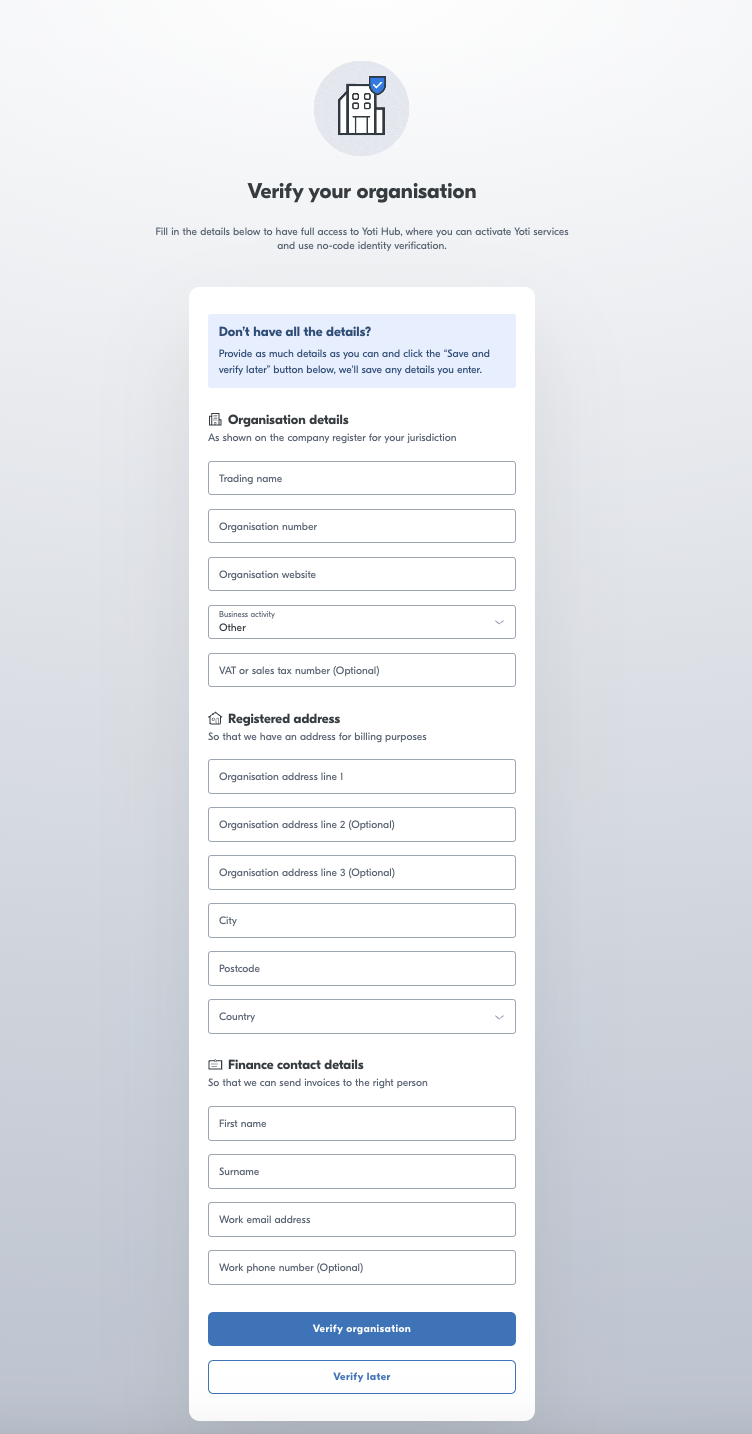This screenshot has height=1434, width=752.
Task: Click the Registered address house icon
Action: point(214,719)
